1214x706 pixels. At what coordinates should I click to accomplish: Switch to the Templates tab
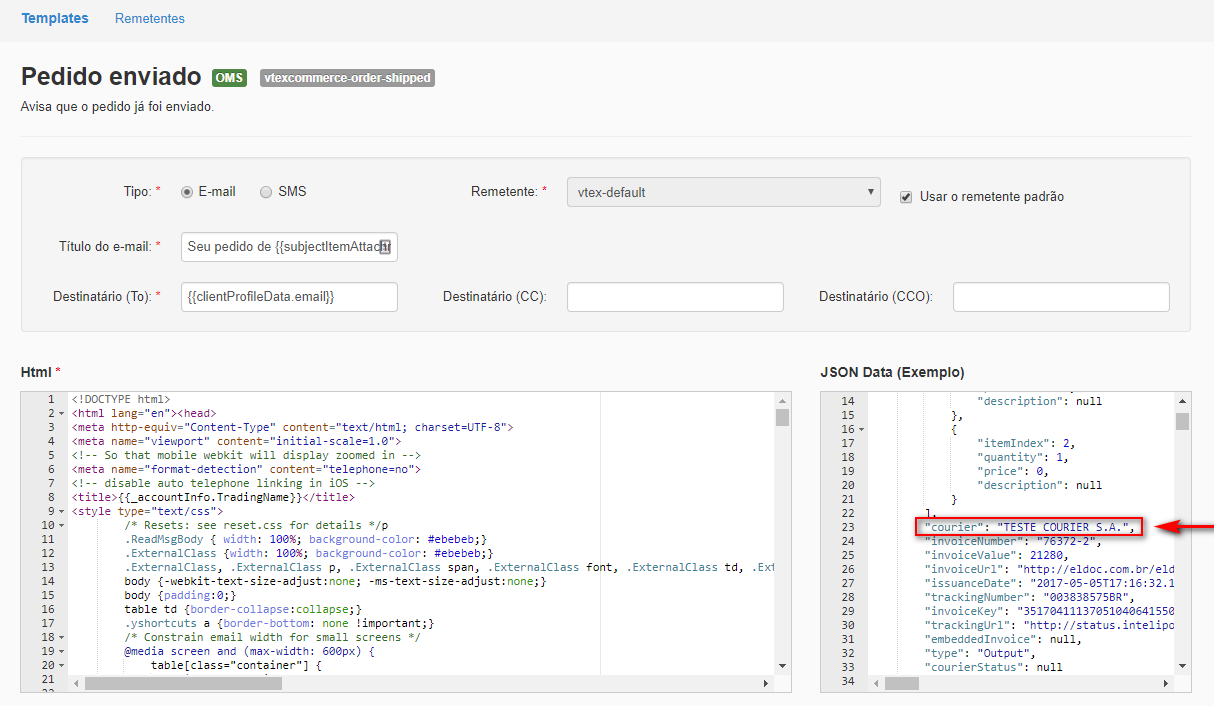55,18
